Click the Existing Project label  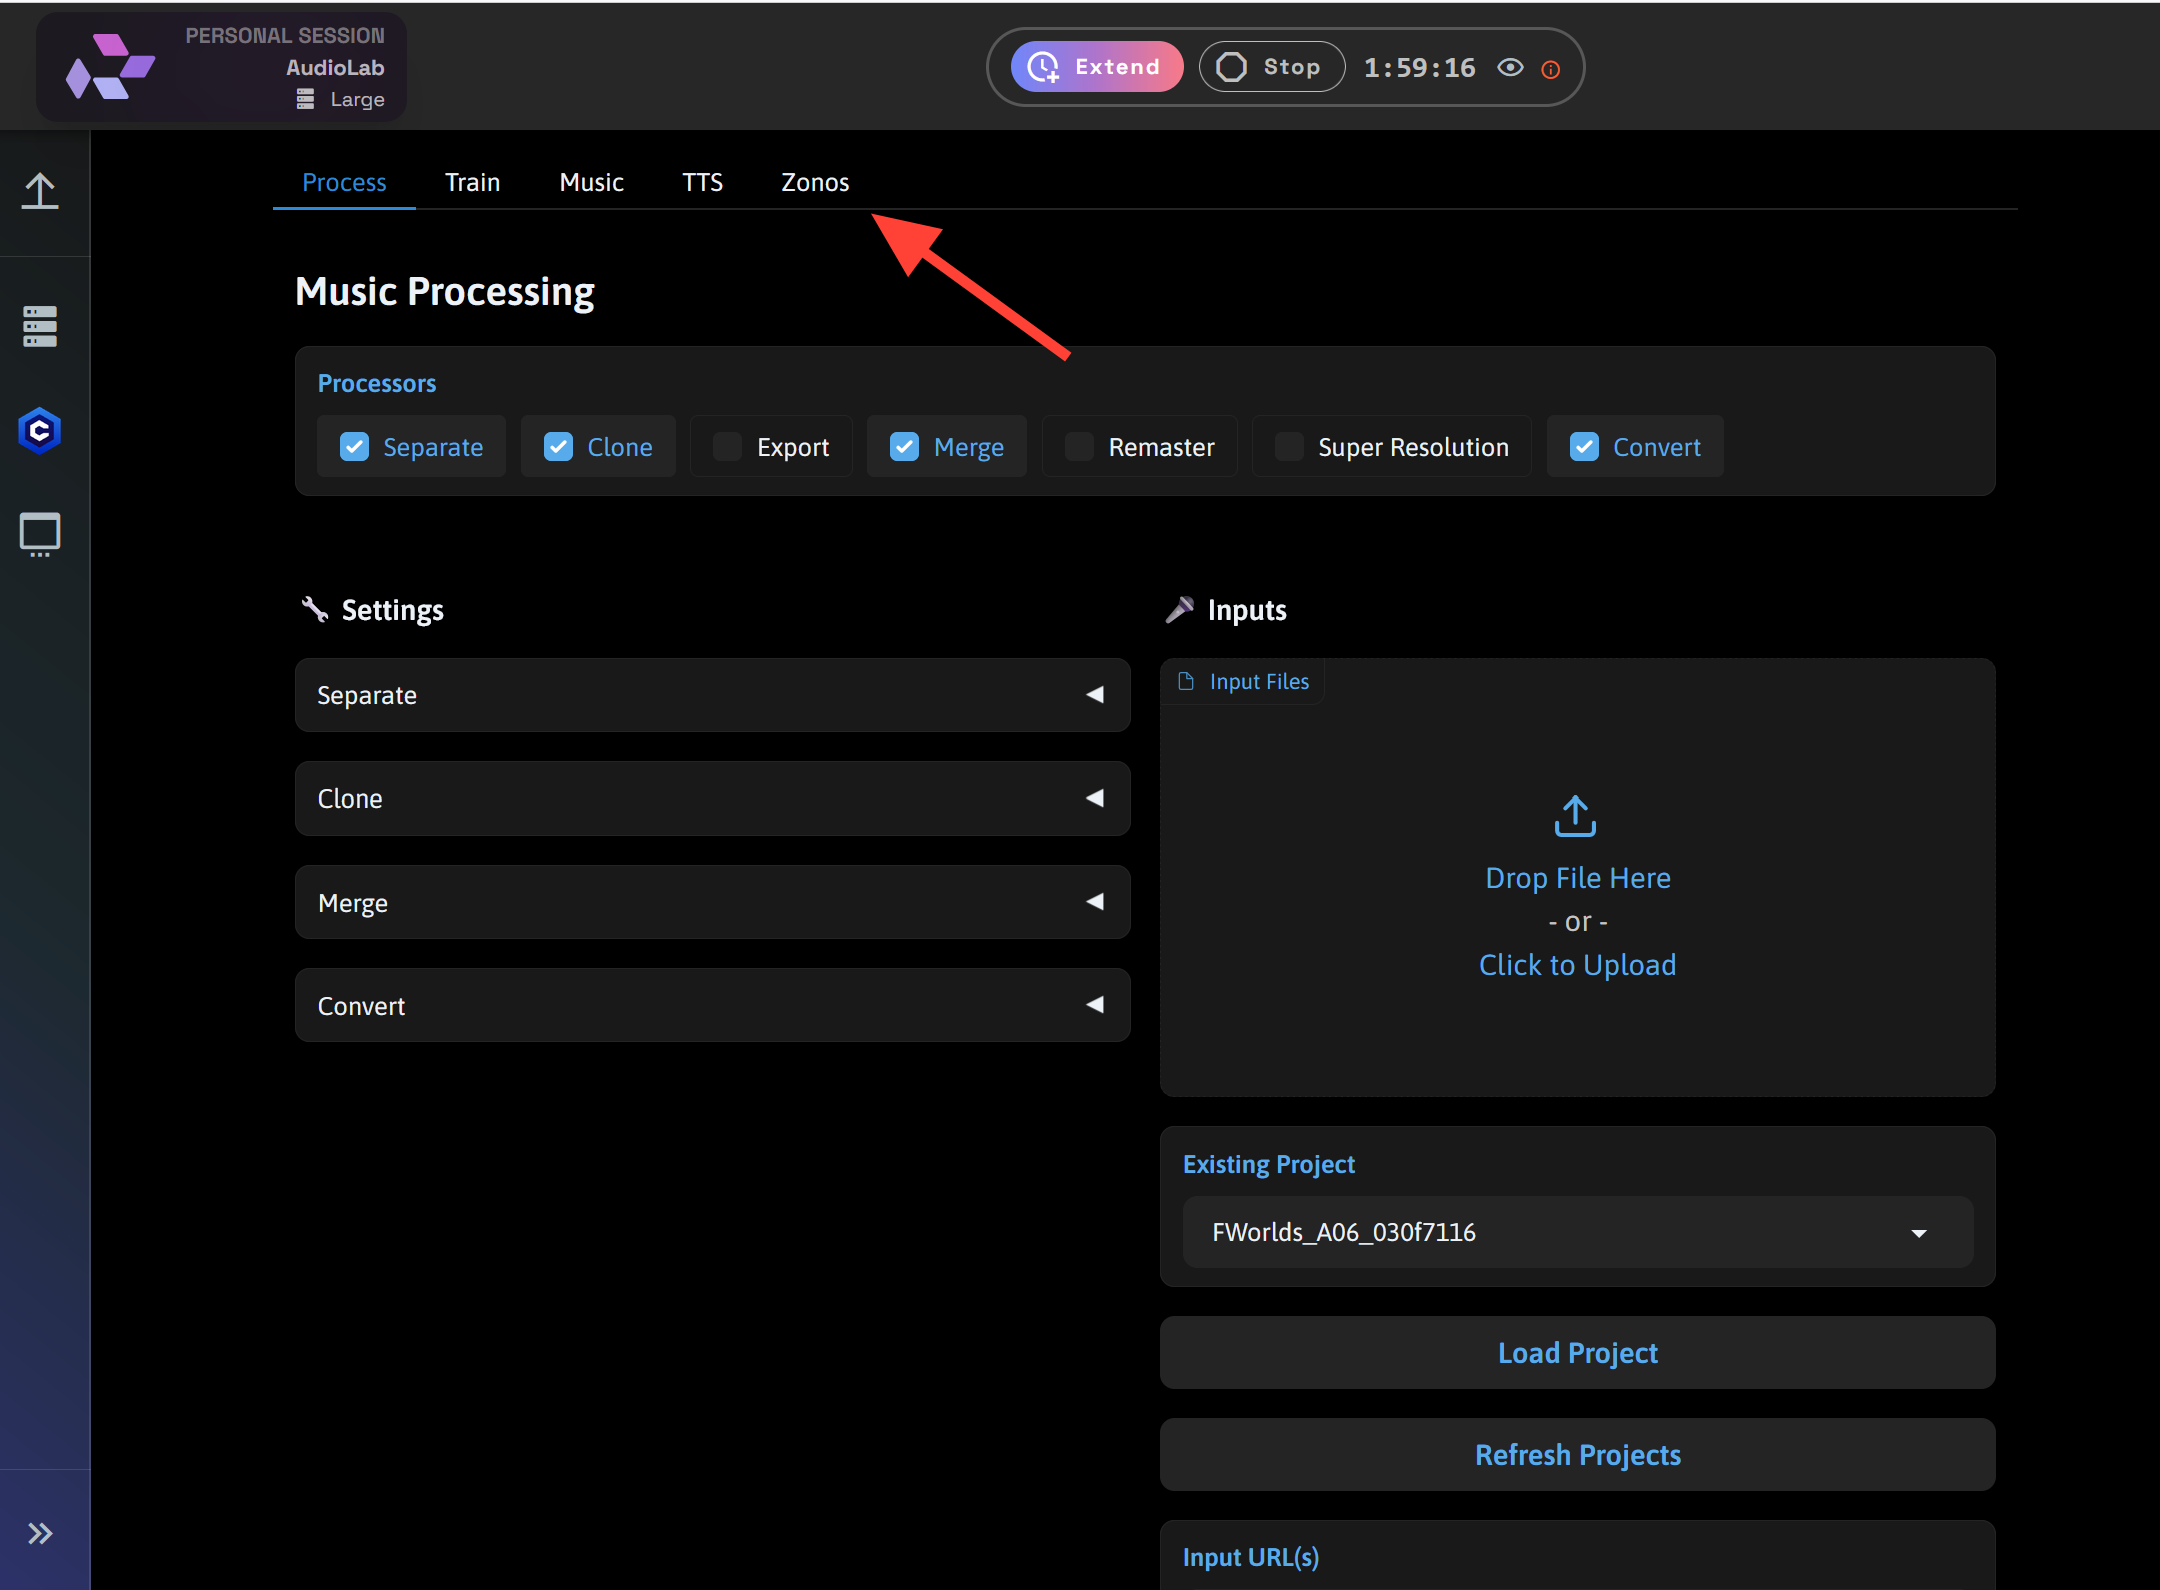(x=1269, y=1164)
